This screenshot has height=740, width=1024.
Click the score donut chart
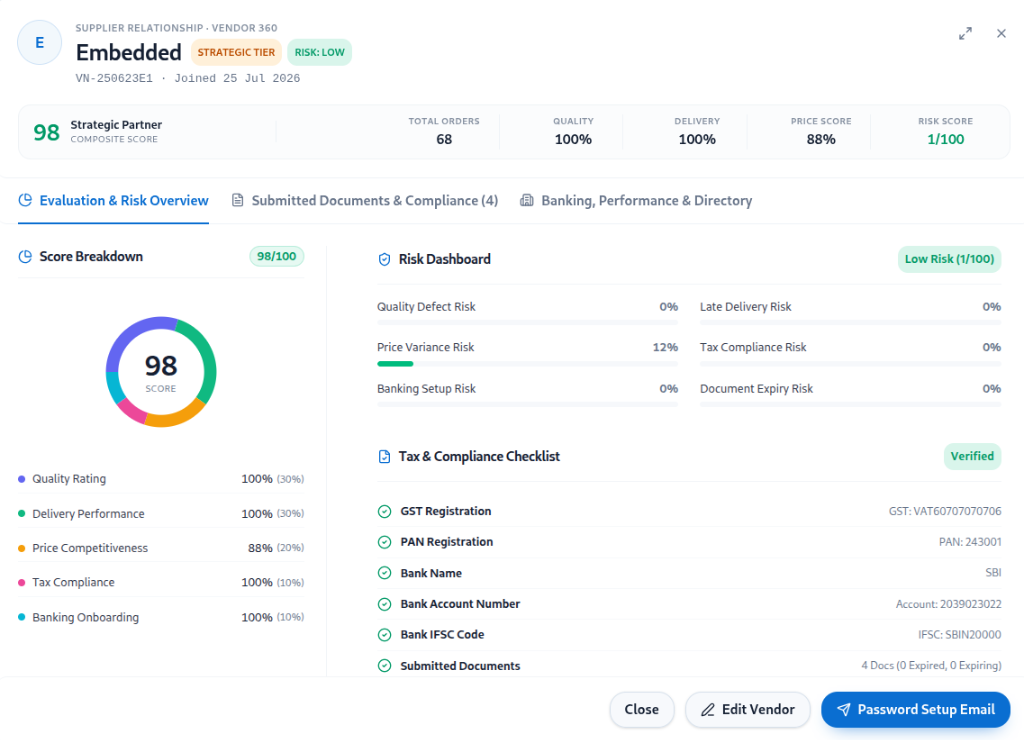pos(161,372)
